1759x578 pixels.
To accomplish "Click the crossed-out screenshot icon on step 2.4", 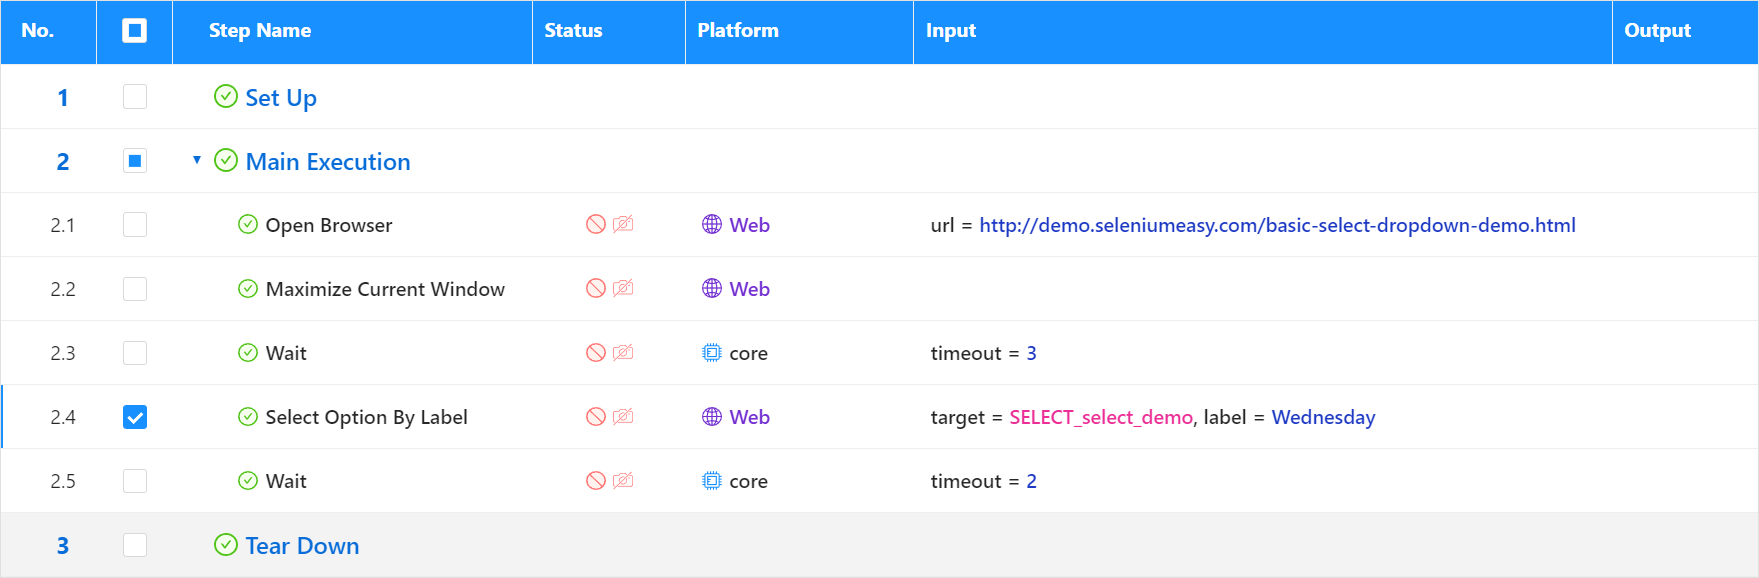I will click(x=623, y=416).
